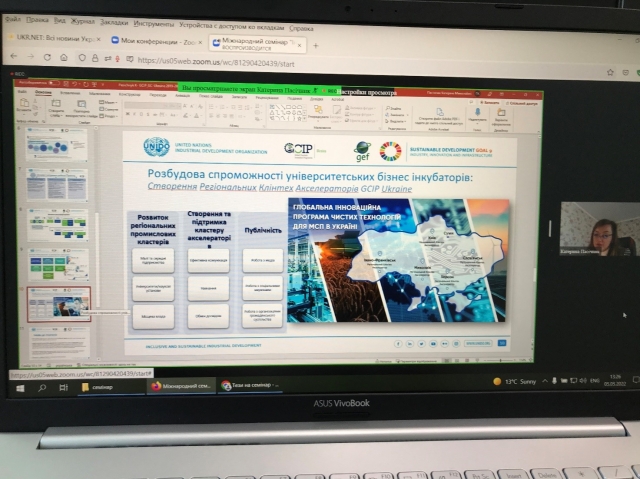Switch to Firefox Міжнародний сем... taskbar item
This screenshot has height=479, width=640.
tap(181, 386)
